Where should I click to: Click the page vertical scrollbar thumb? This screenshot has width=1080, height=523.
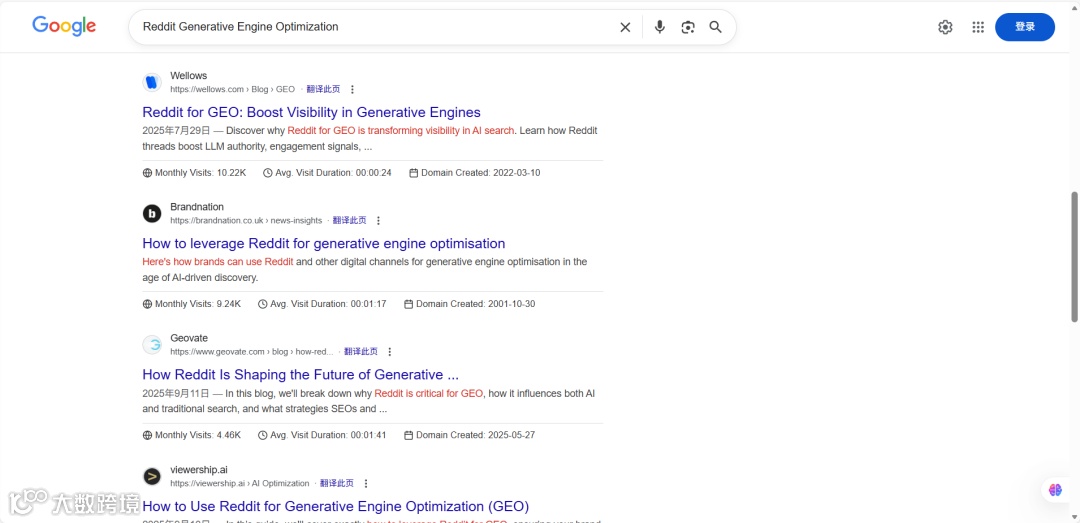pyautogui.click(x=1074, y=256)
